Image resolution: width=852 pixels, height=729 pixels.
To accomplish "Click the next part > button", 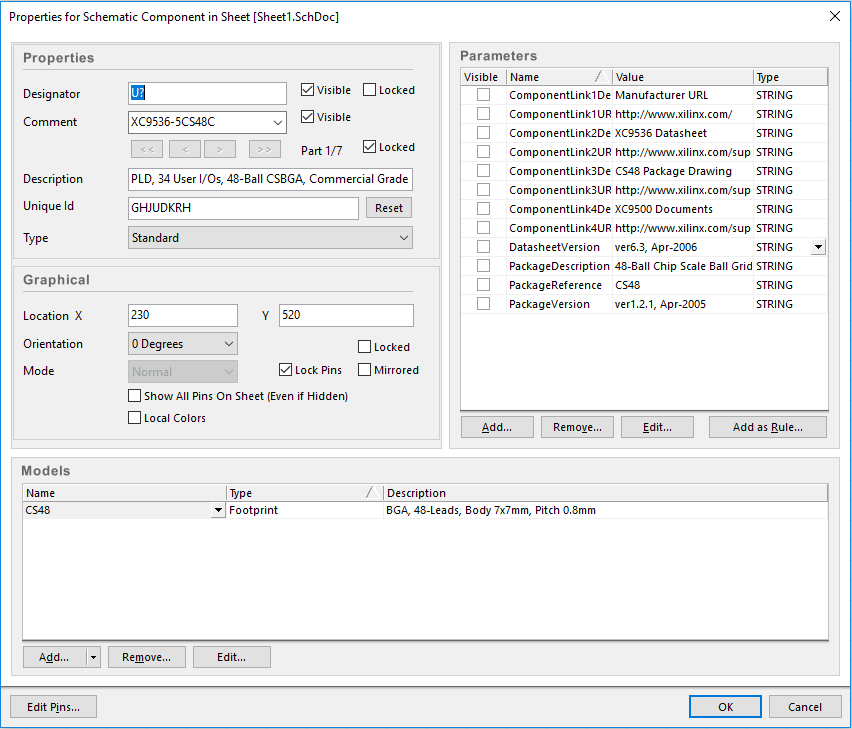I will click(219, 149).
